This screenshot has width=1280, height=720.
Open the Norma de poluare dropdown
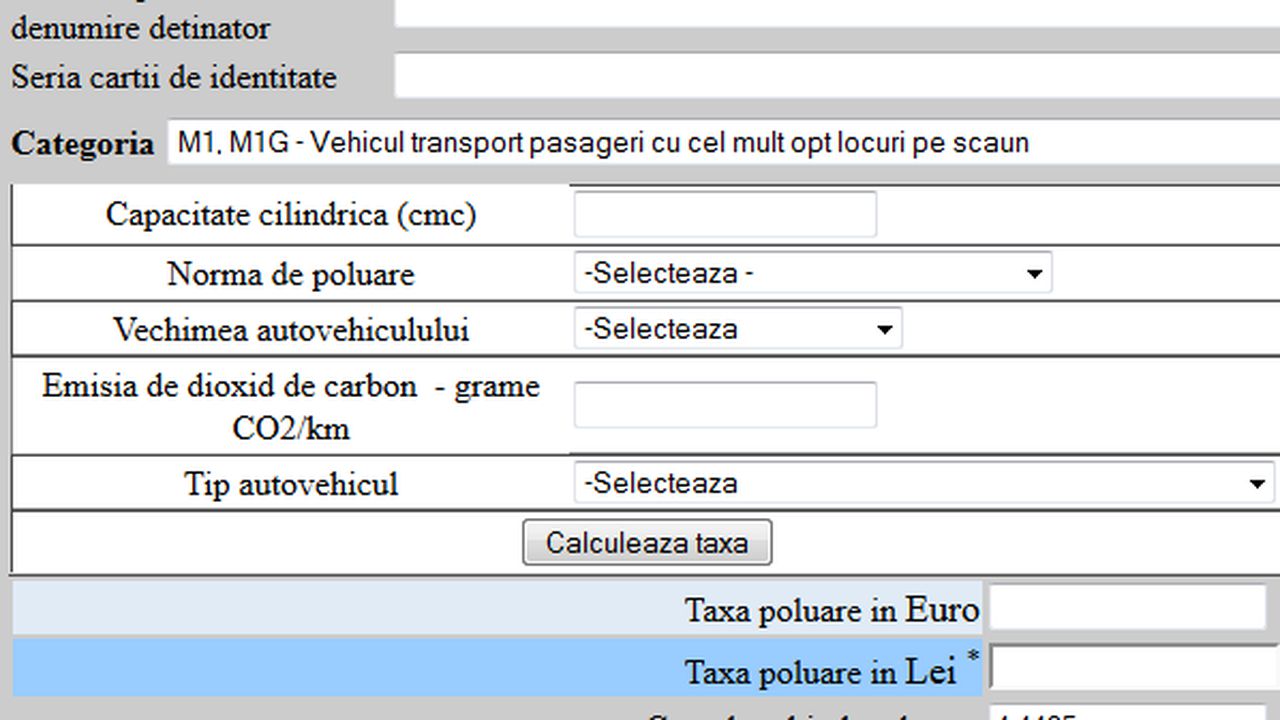point(810,272)
